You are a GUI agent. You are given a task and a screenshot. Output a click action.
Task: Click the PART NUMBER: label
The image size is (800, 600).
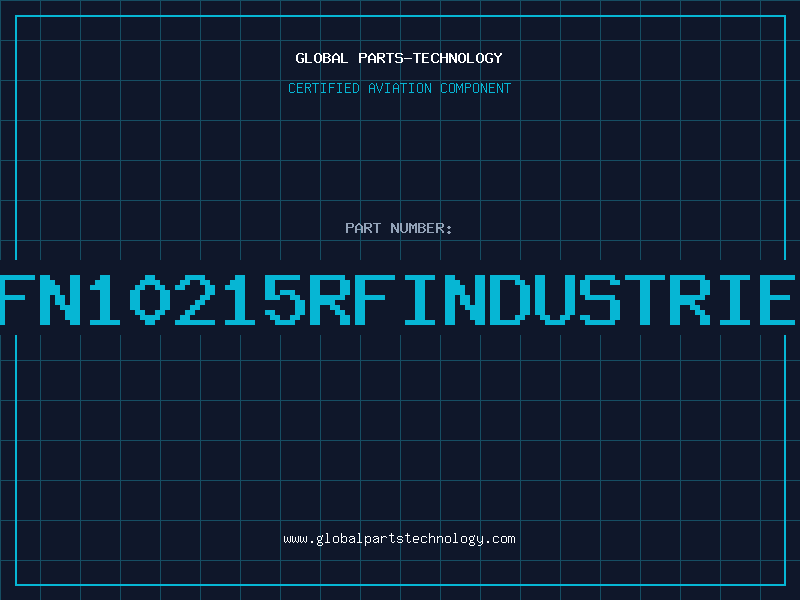pos(399,228)
